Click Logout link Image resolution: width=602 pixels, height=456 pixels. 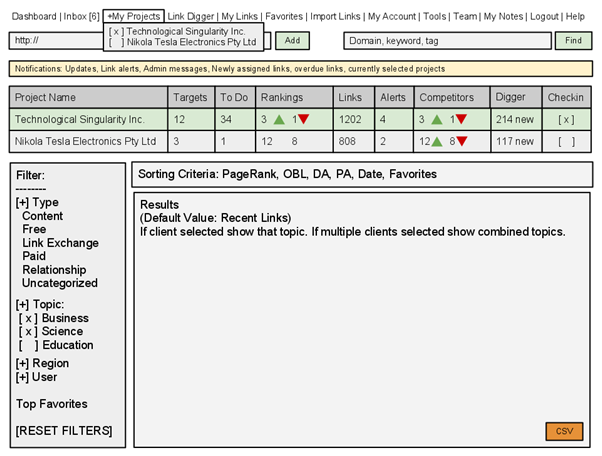[544, 17]
